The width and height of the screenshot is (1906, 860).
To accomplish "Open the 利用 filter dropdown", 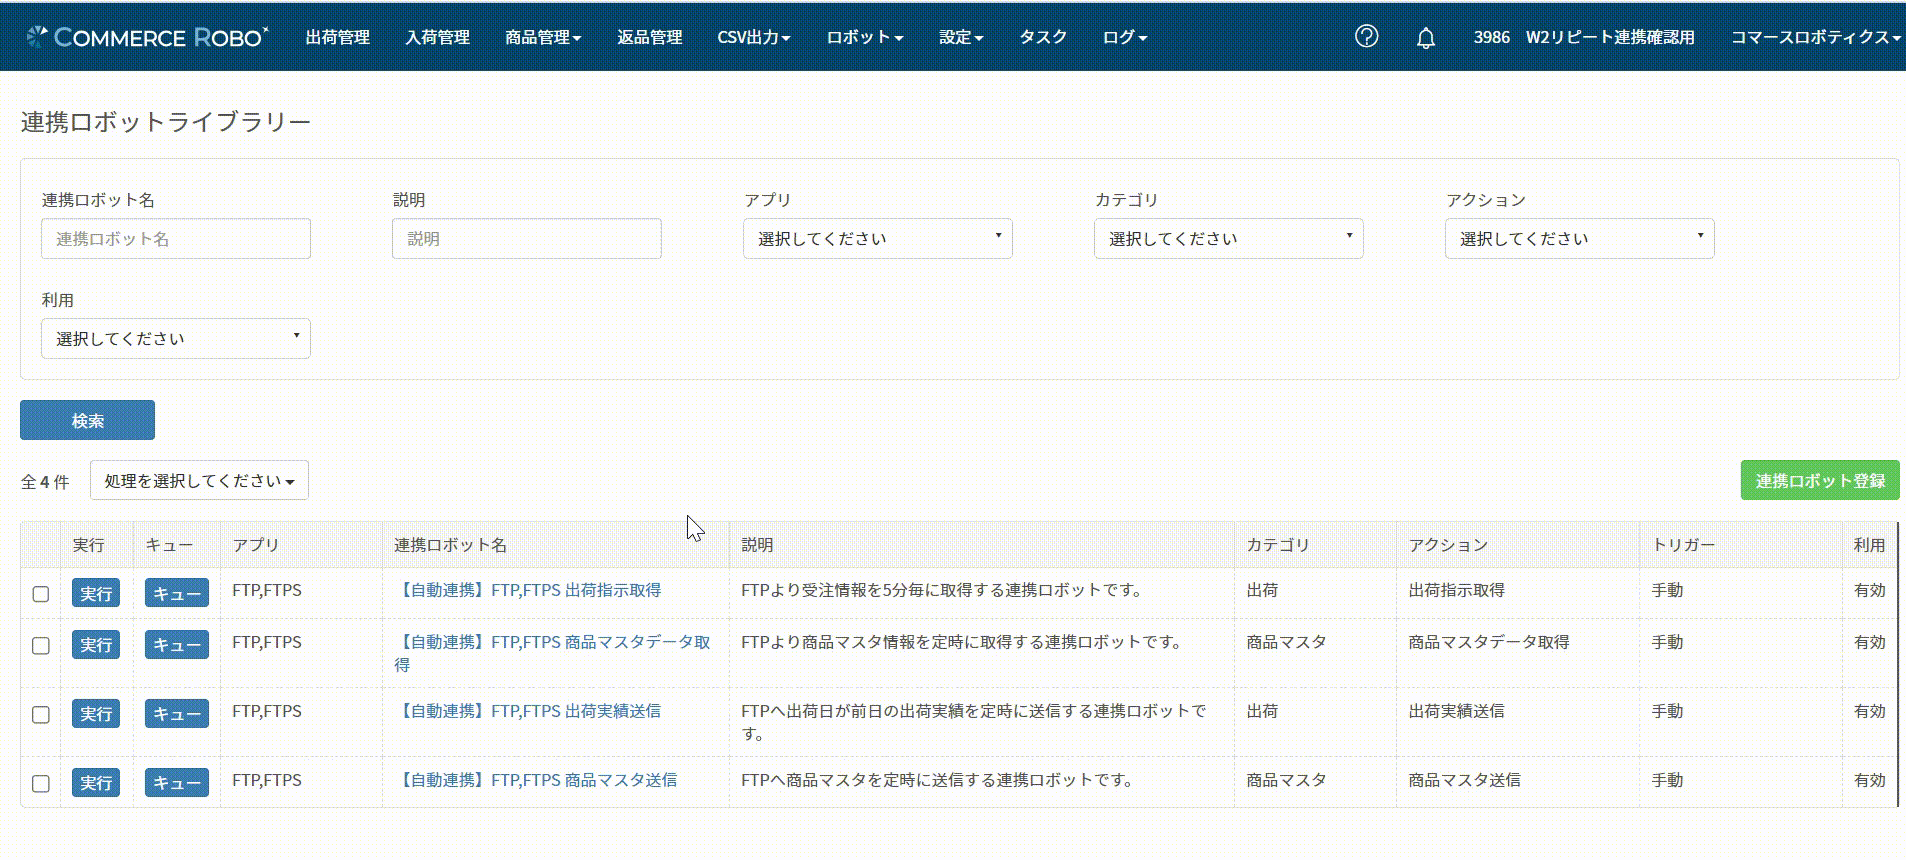I will (x=175, y=339).
